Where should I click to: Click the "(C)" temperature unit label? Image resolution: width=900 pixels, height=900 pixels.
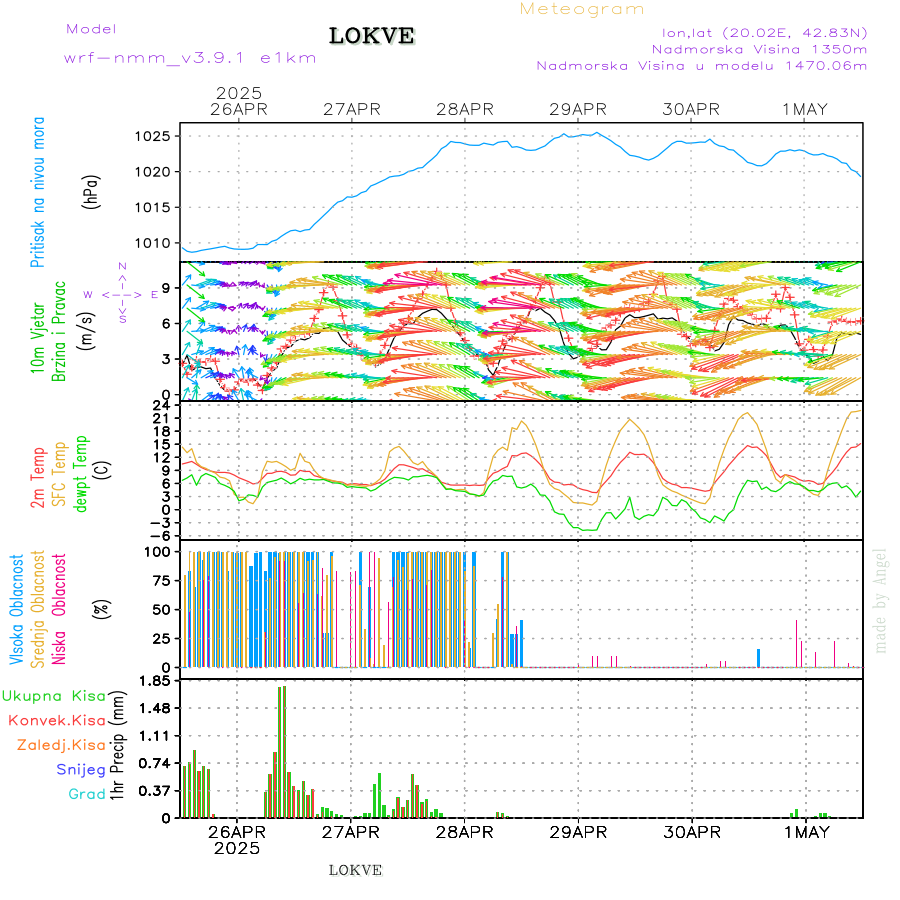tap(103, 470)
